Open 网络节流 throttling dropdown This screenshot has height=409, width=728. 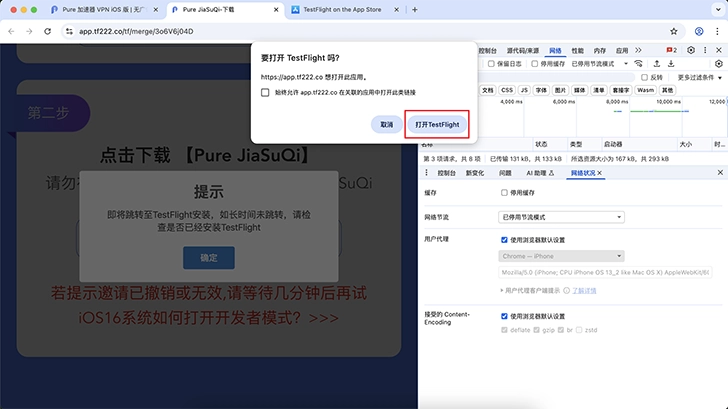561,216
